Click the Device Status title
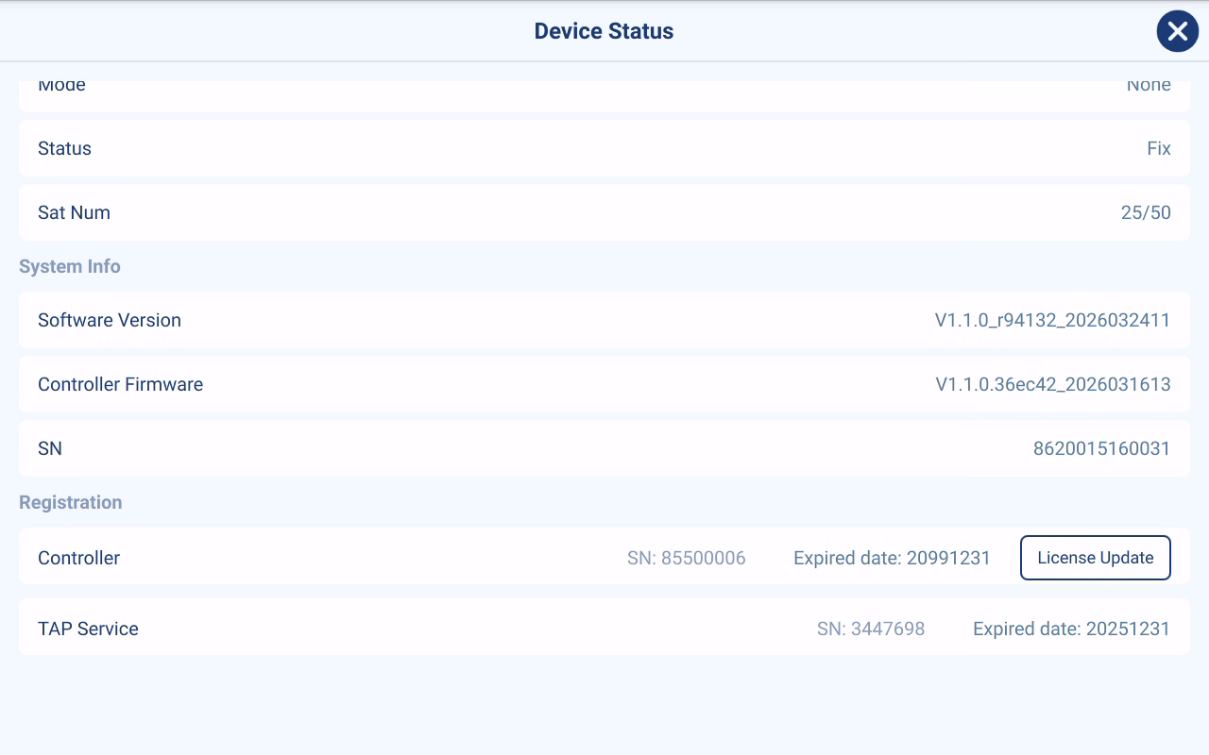The image size is (1209, 755). coord(604,31)
